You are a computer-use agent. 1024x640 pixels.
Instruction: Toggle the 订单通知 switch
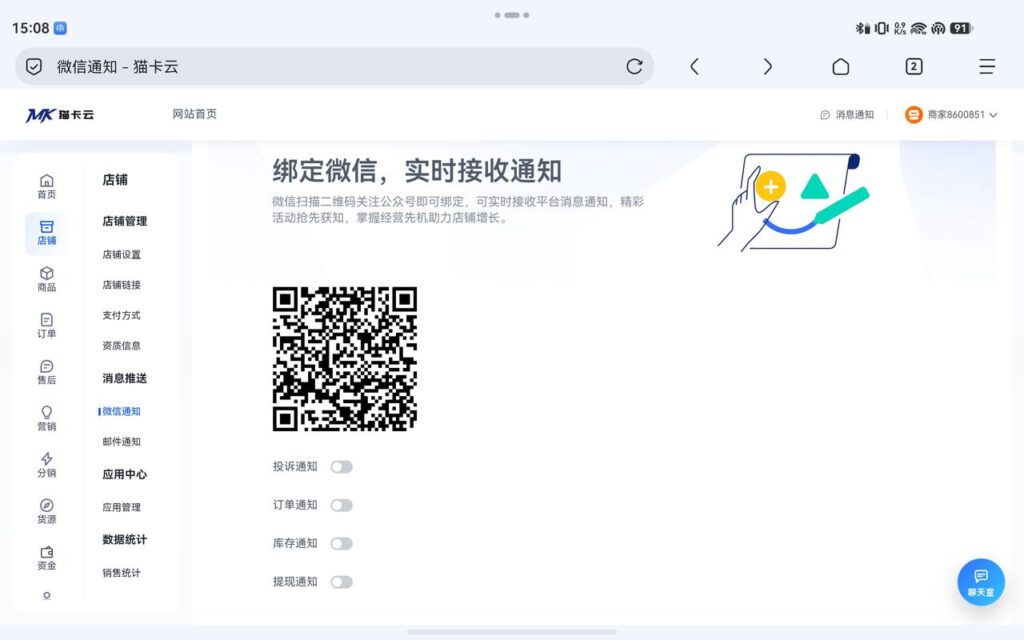(342, 505)
